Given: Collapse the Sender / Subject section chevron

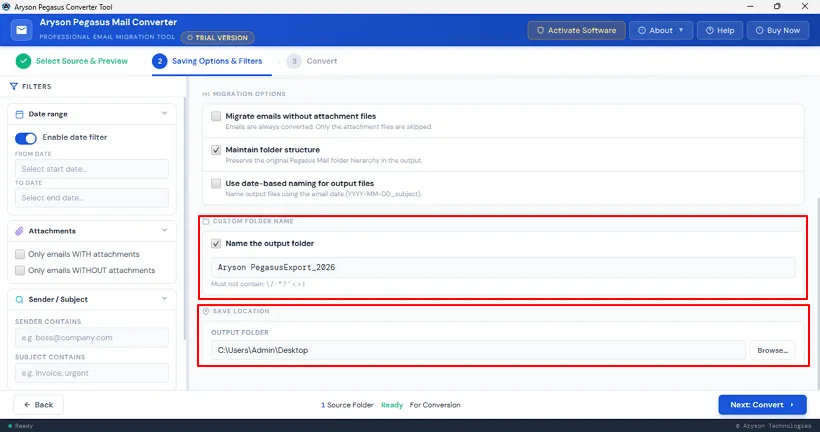Looking at the screenshot, I should coord(164,299).
